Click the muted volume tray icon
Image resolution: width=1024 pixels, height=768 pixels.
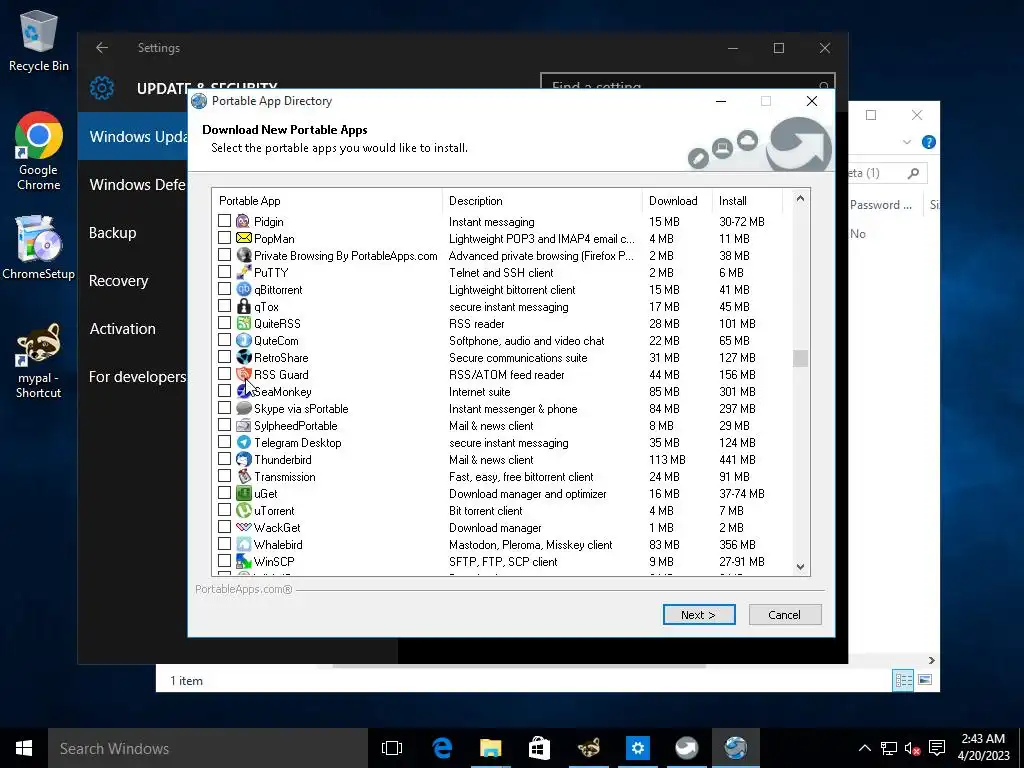click(x=912, y=748)
